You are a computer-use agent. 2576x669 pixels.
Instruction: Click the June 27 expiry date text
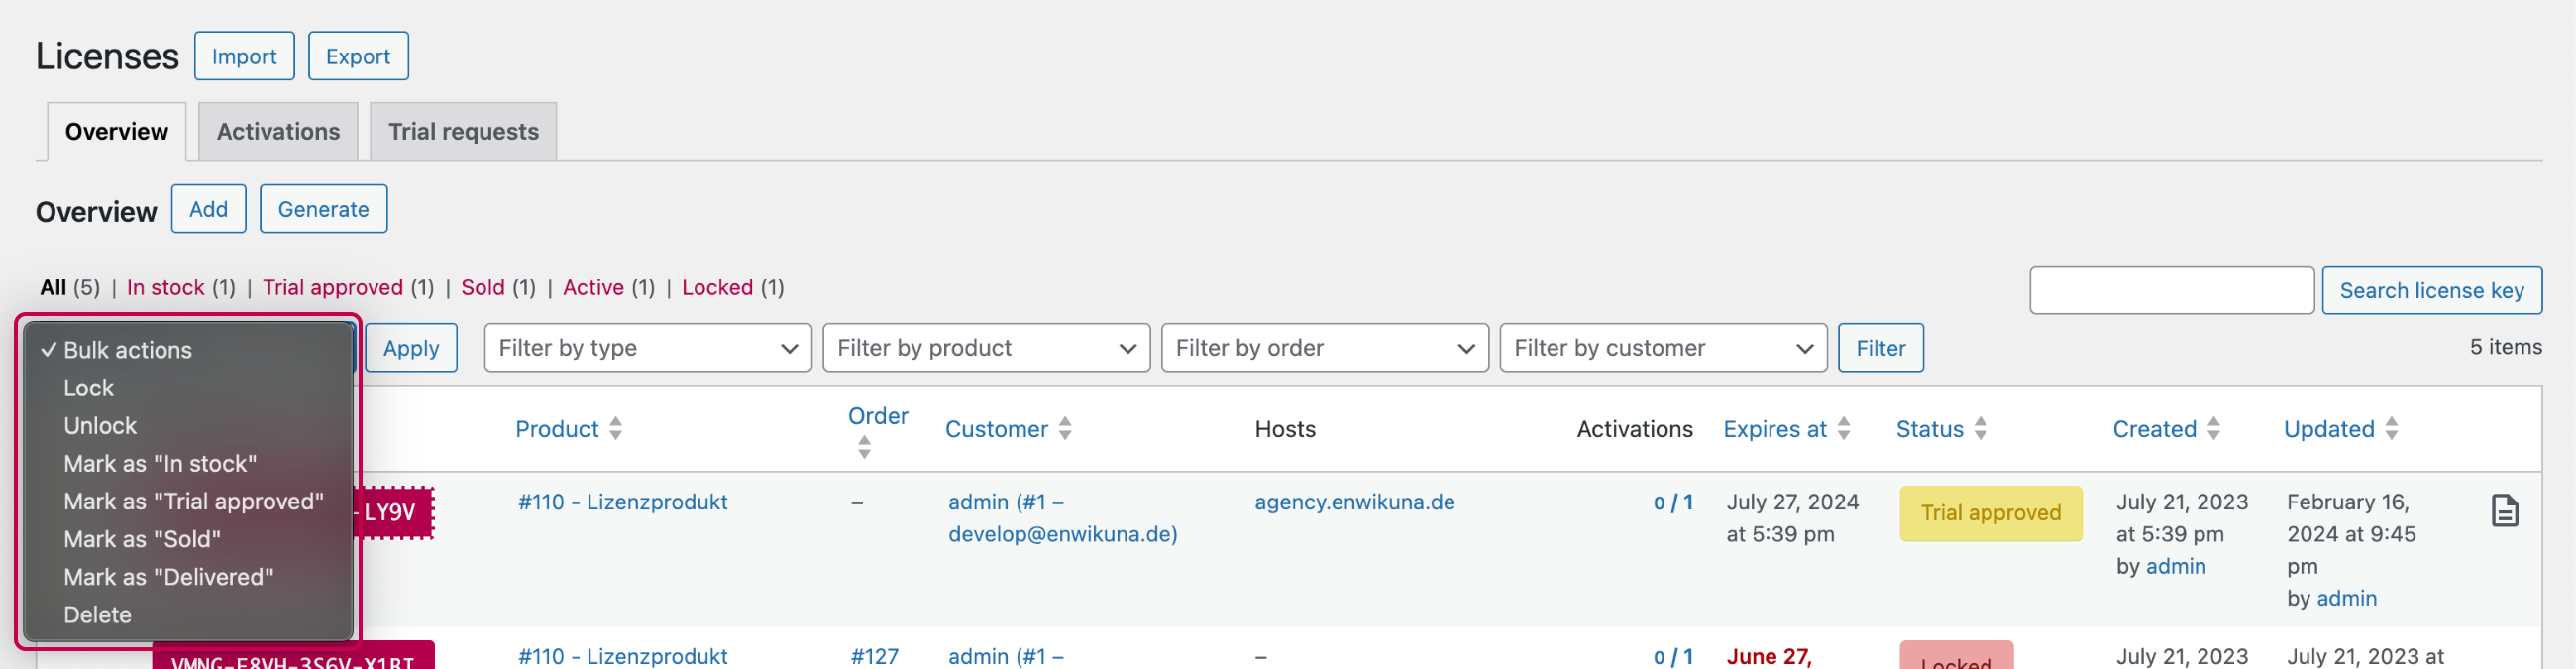click(x=1768, y=657)
